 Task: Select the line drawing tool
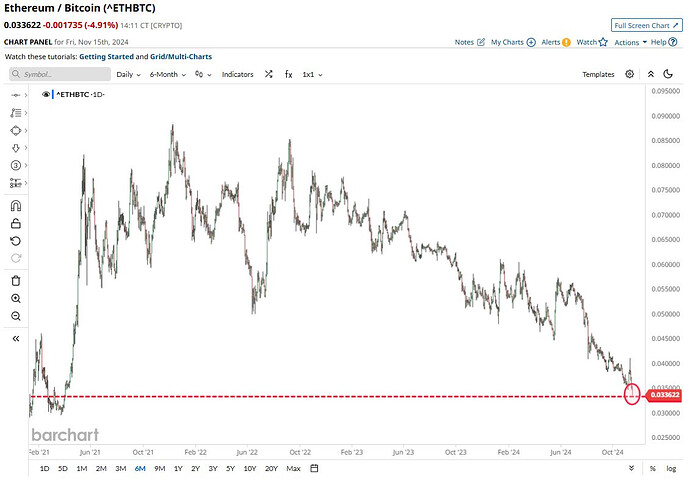(x=15, y=95)
